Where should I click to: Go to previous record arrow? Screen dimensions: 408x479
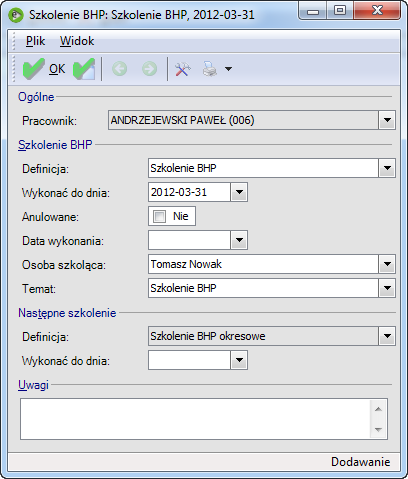(x=119, y=69)
